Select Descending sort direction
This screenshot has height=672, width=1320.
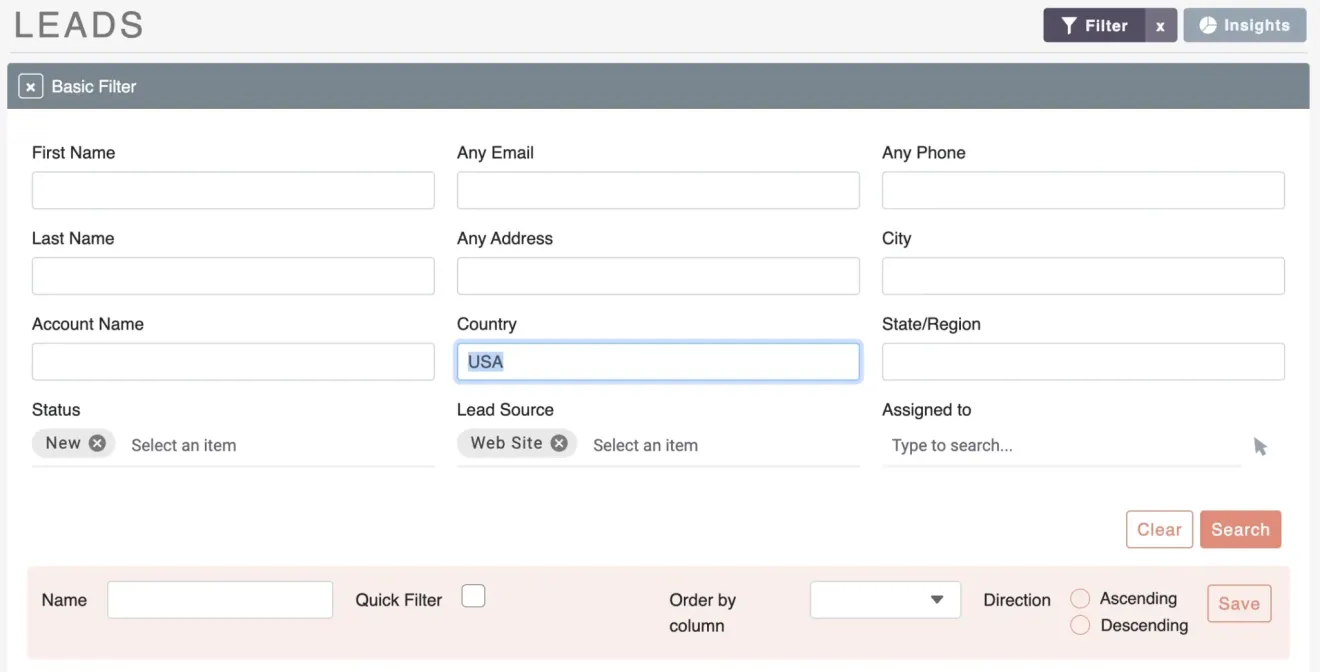click(1080, 624)
